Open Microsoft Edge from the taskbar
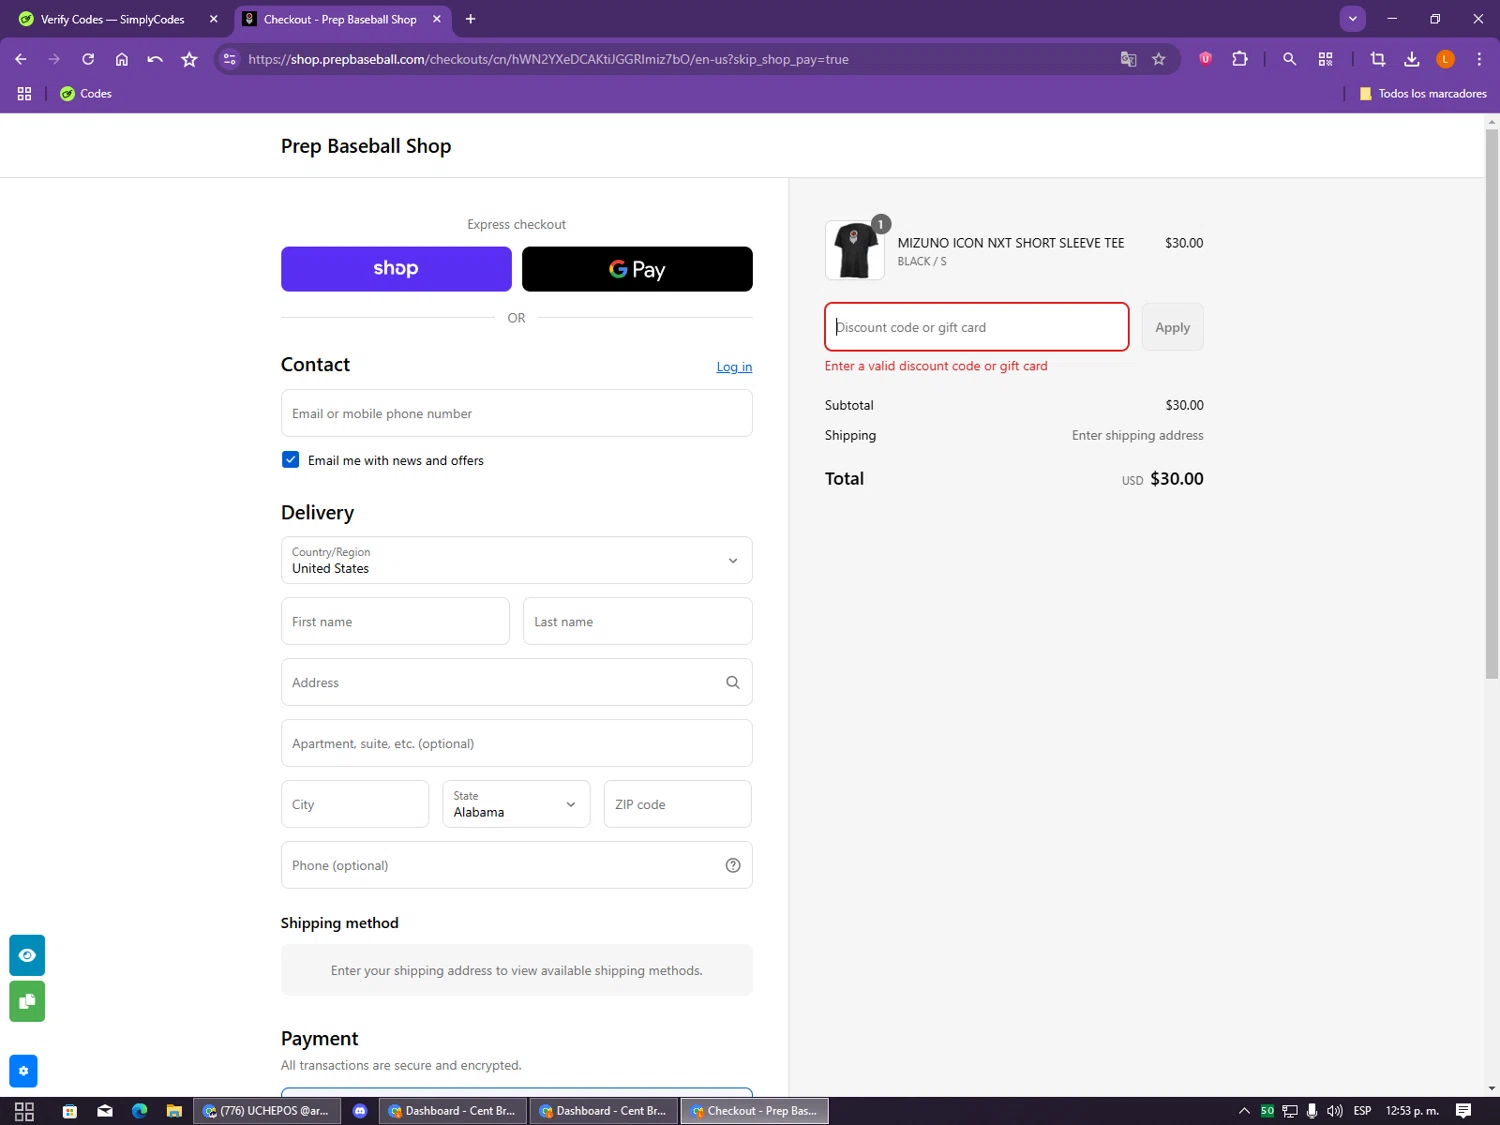Image resolution: width=1500 pixels, height=1125 pixels. [139, 1111]
